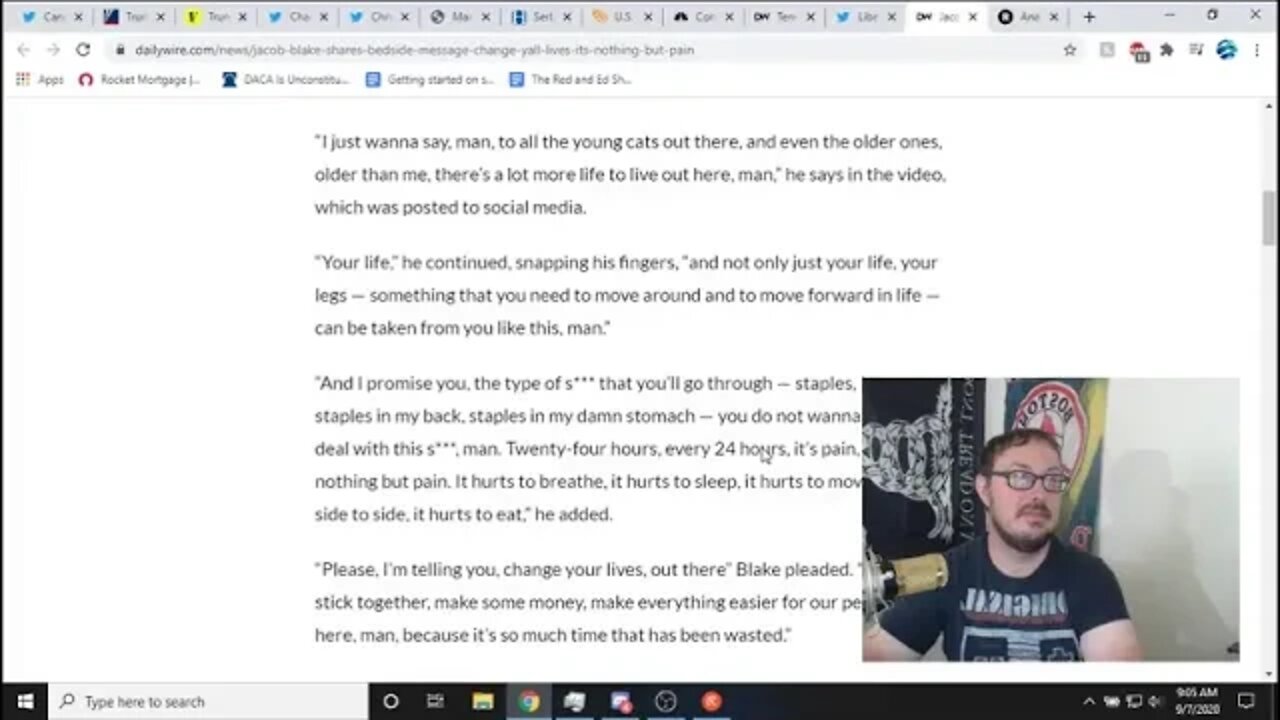Viewport: 1280px width, 720px height.
Task: Click the Type here to search box
Action: point(208,701)
